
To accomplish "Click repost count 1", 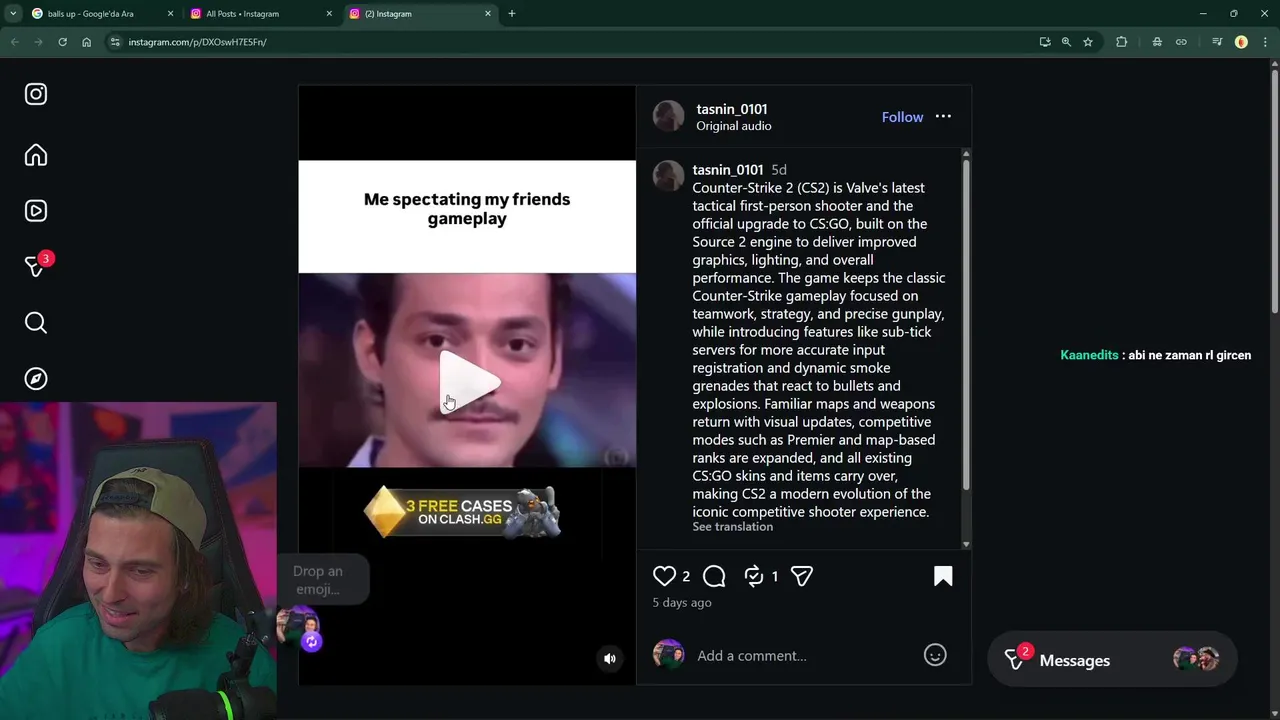I will pyautogui.click(x=774, y=577).
